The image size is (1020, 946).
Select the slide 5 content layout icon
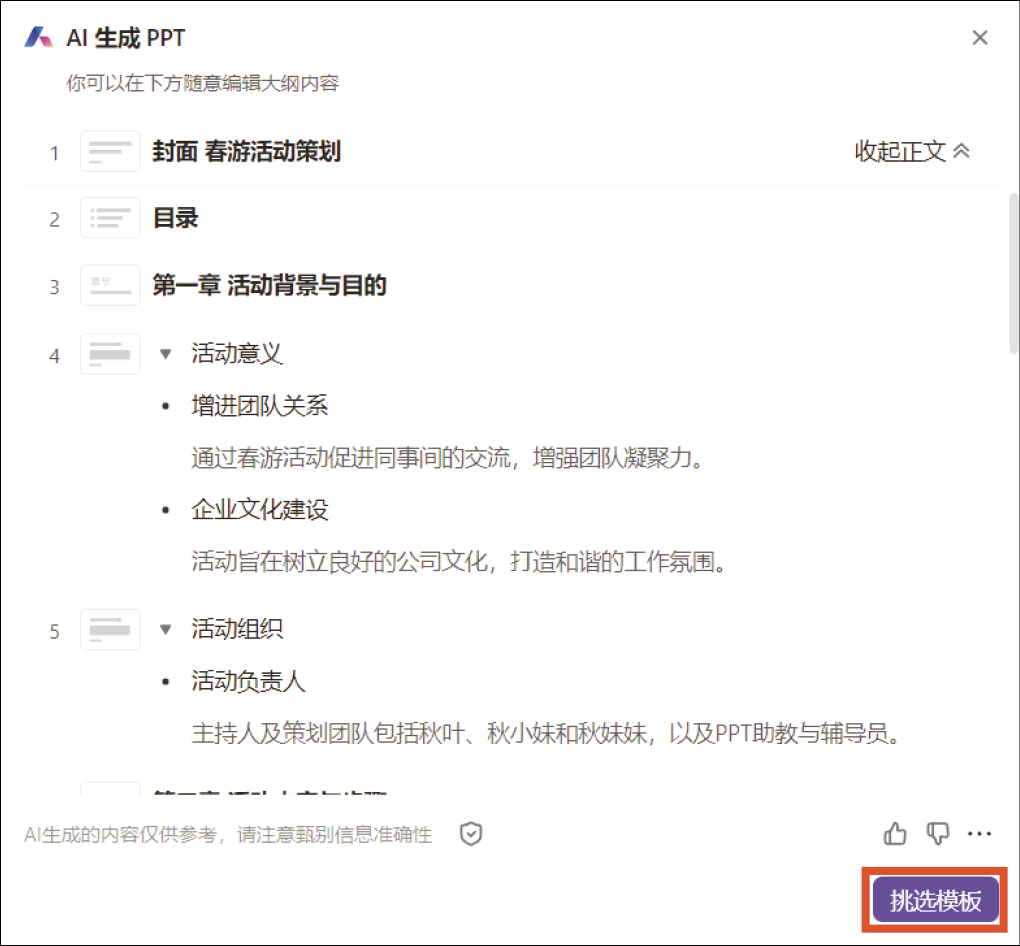(x=110, y=630)
